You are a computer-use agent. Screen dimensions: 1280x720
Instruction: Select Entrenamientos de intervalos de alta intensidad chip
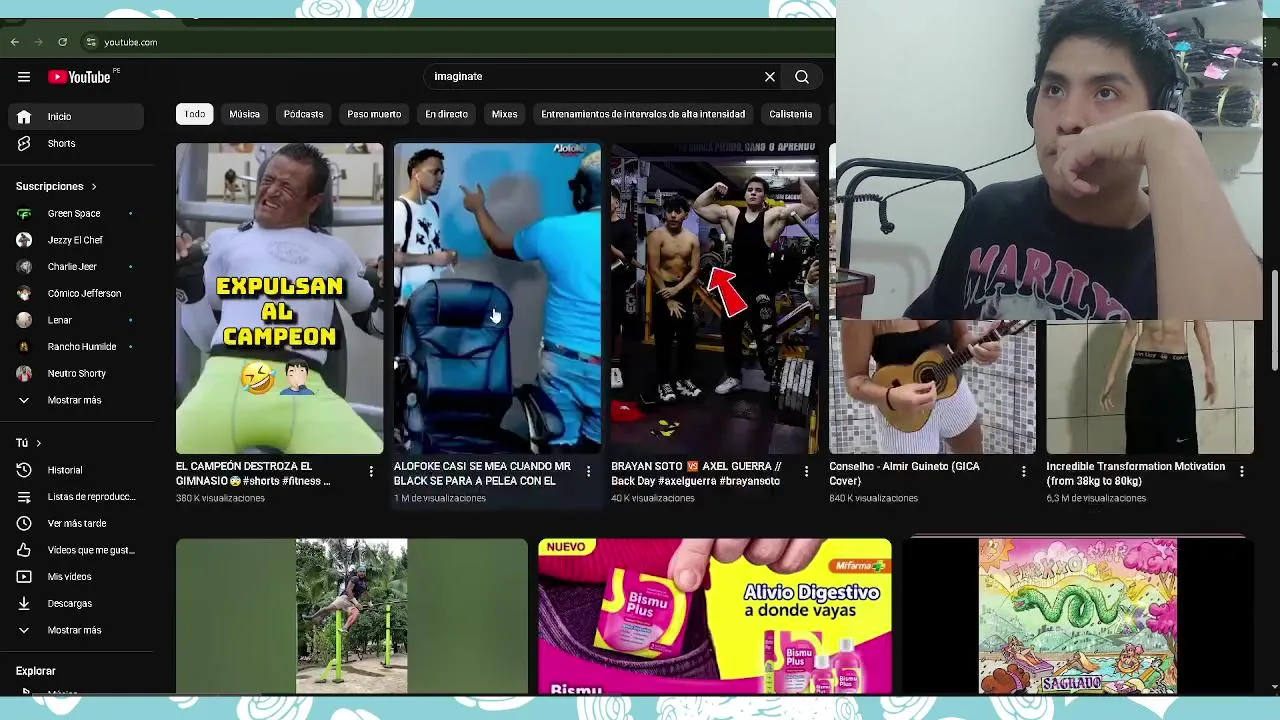click(x=643, y=114)
